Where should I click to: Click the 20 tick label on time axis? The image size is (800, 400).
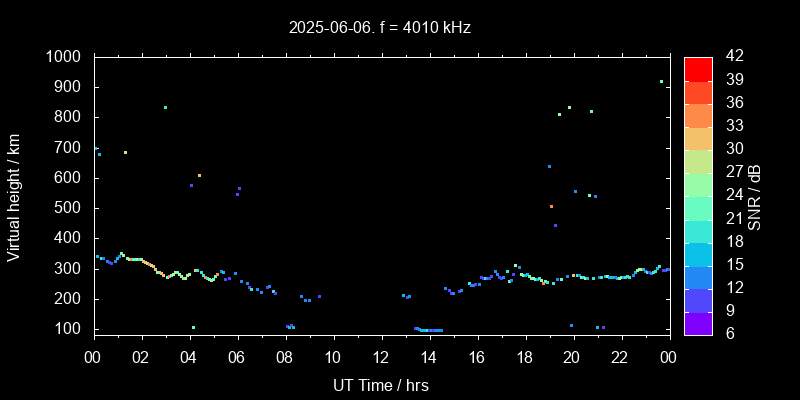point(572,358)
